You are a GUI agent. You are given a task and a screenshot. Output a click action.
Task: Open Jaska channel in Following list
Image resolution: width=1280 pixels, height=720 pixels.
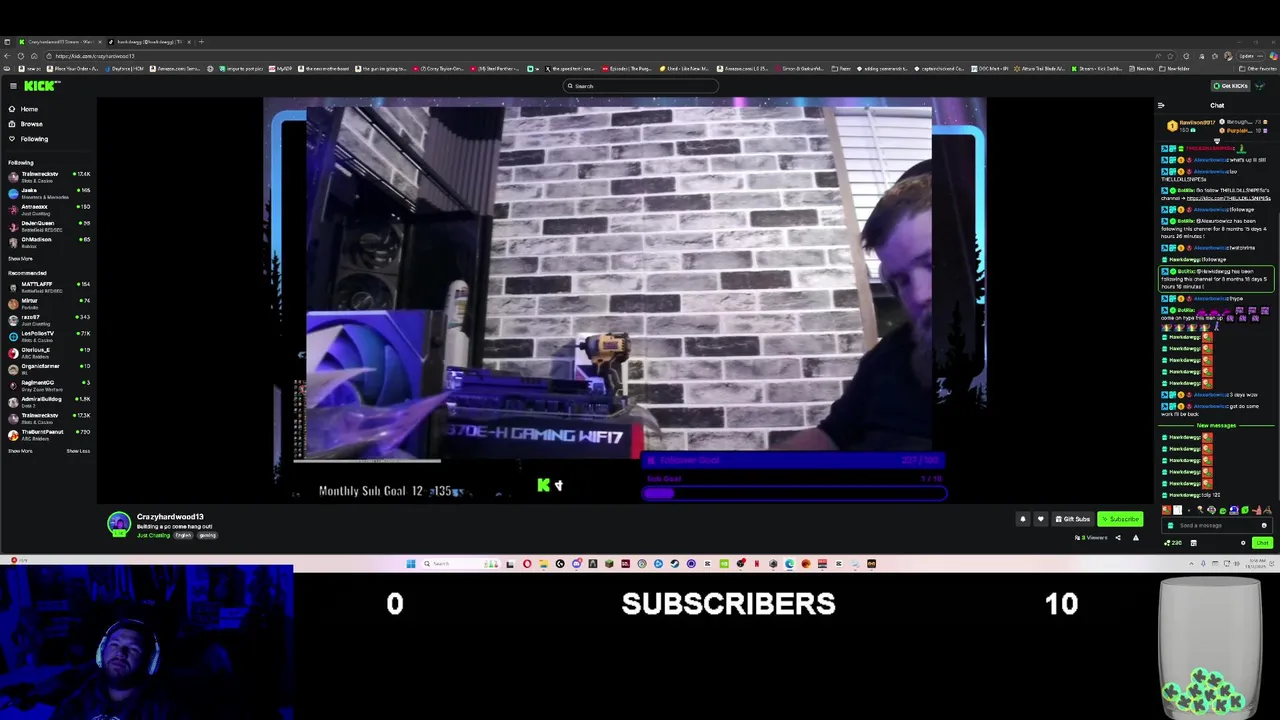point(49,193)
